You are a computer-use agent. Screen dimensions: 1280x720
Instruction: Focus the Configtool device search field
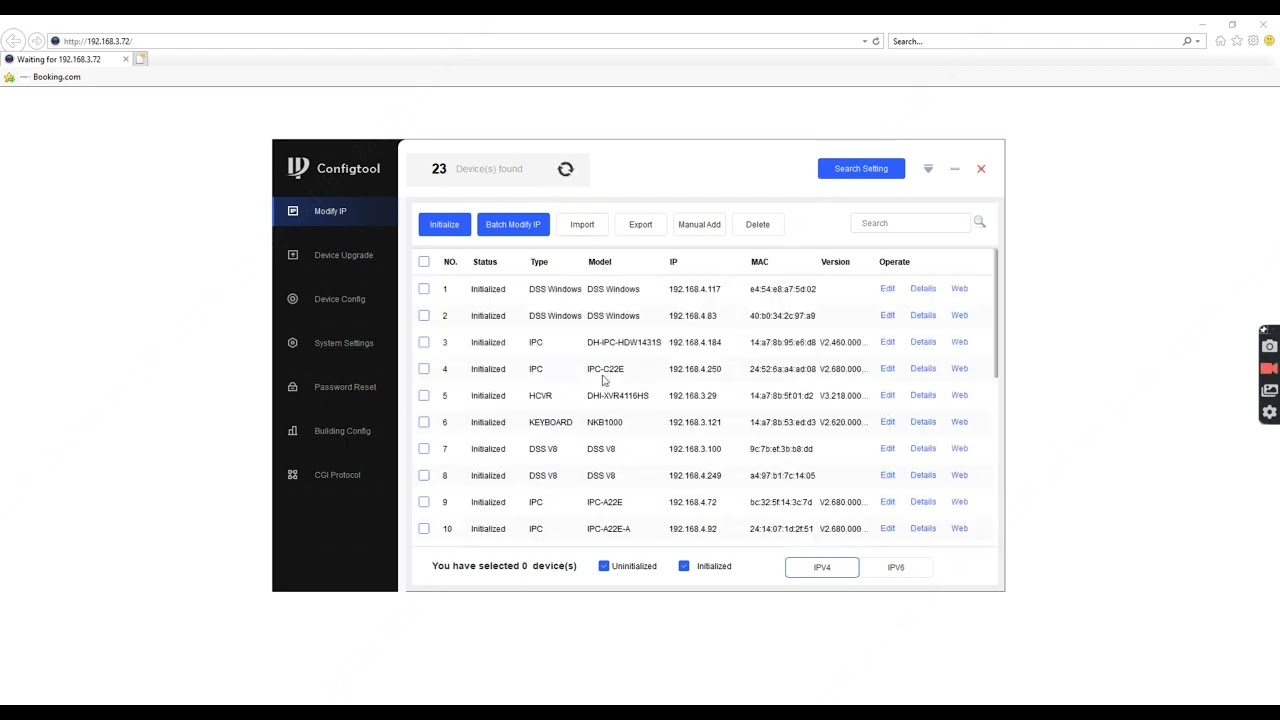(x=910, y=223)
